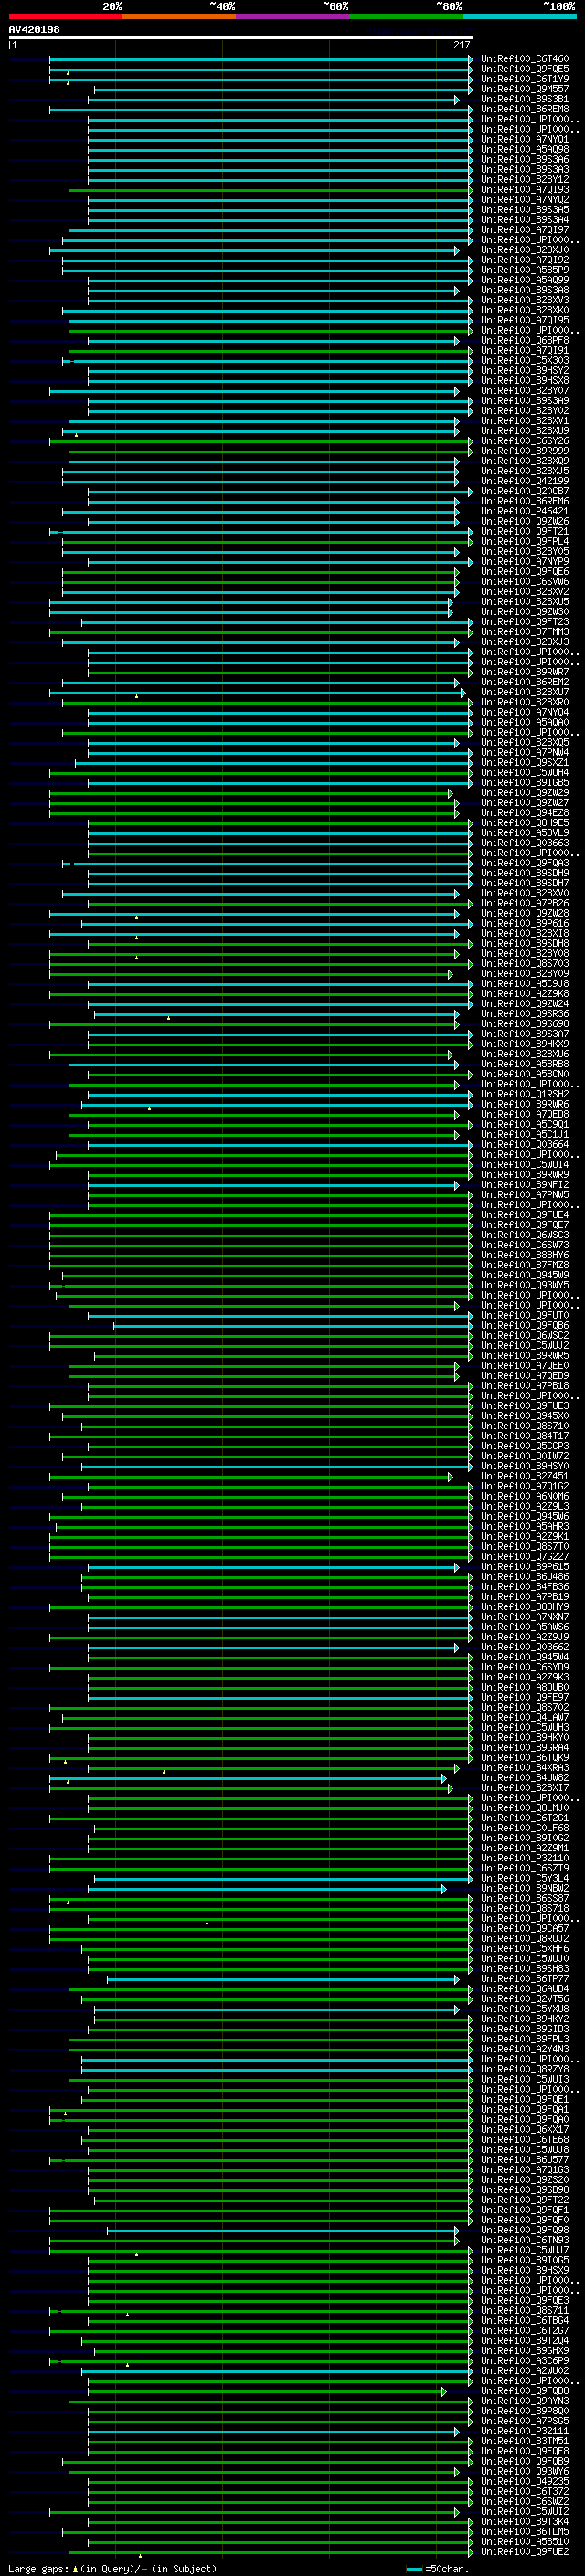Click the orange ~40% identity legend segment
This screenshot has width=585, height=2576.
tap(179, 16)
